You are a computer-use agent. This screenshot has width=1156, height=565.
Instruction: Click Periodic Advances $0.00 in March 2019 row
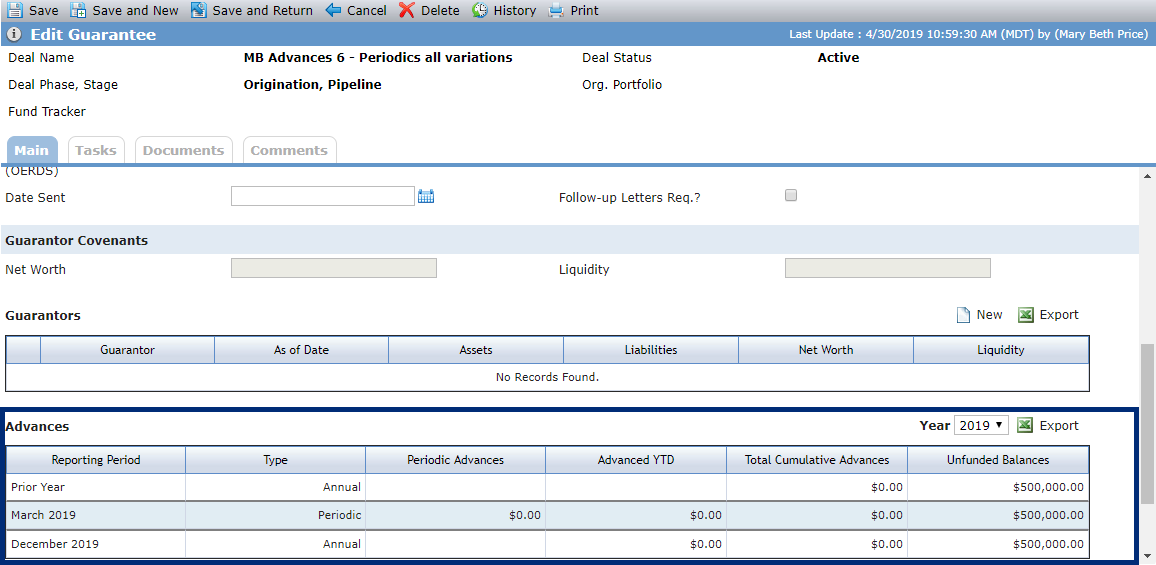pyautogui.click(x=525, y=515)
